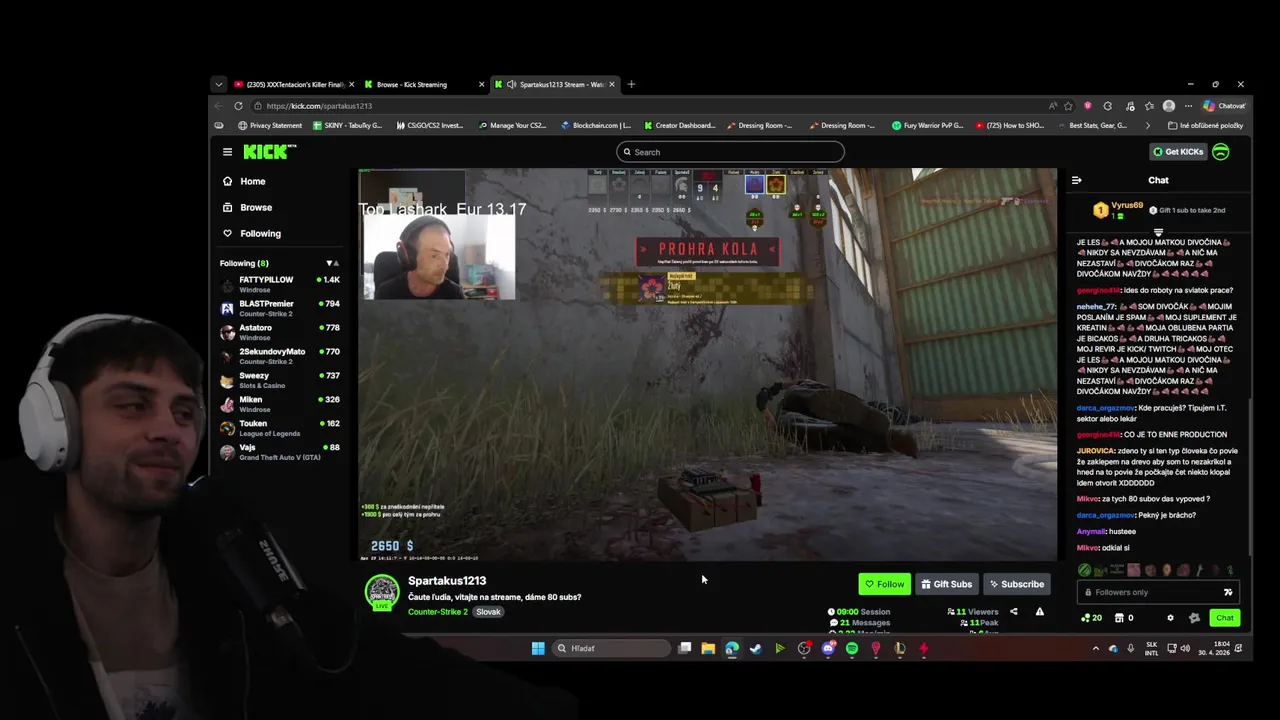This screenshot has height=720, width=1280.
Task: Open the volume control in system tray
Action: (x=1185, y=648)
